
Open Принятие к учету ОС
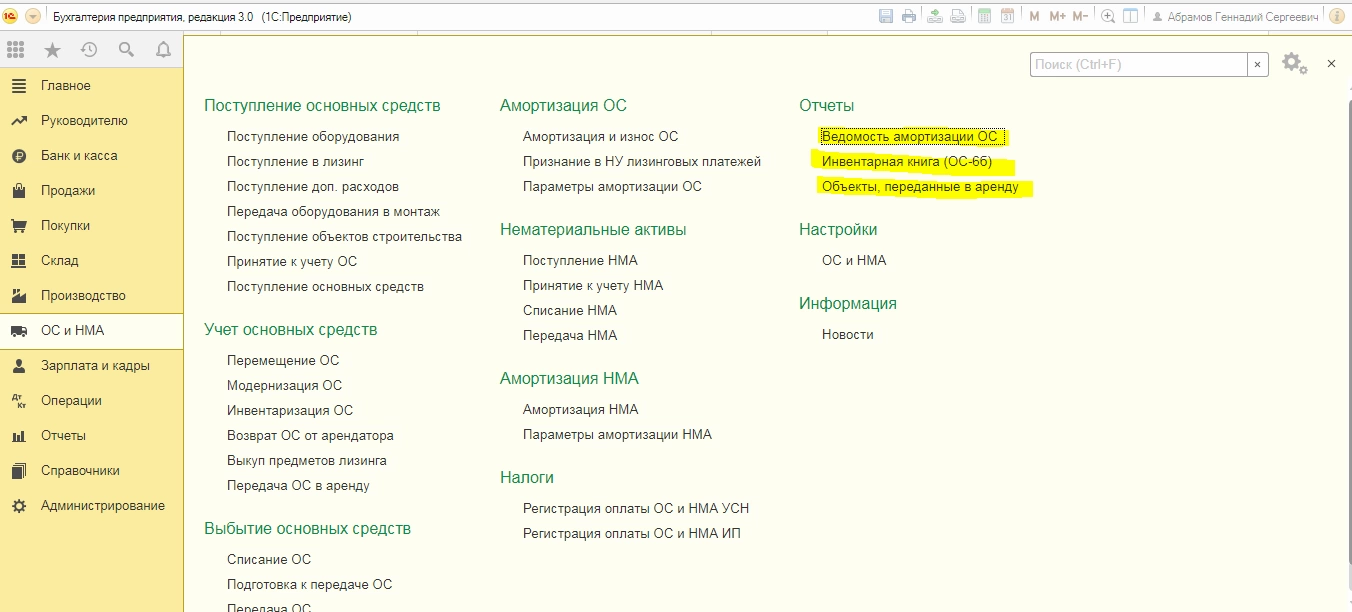292,262
